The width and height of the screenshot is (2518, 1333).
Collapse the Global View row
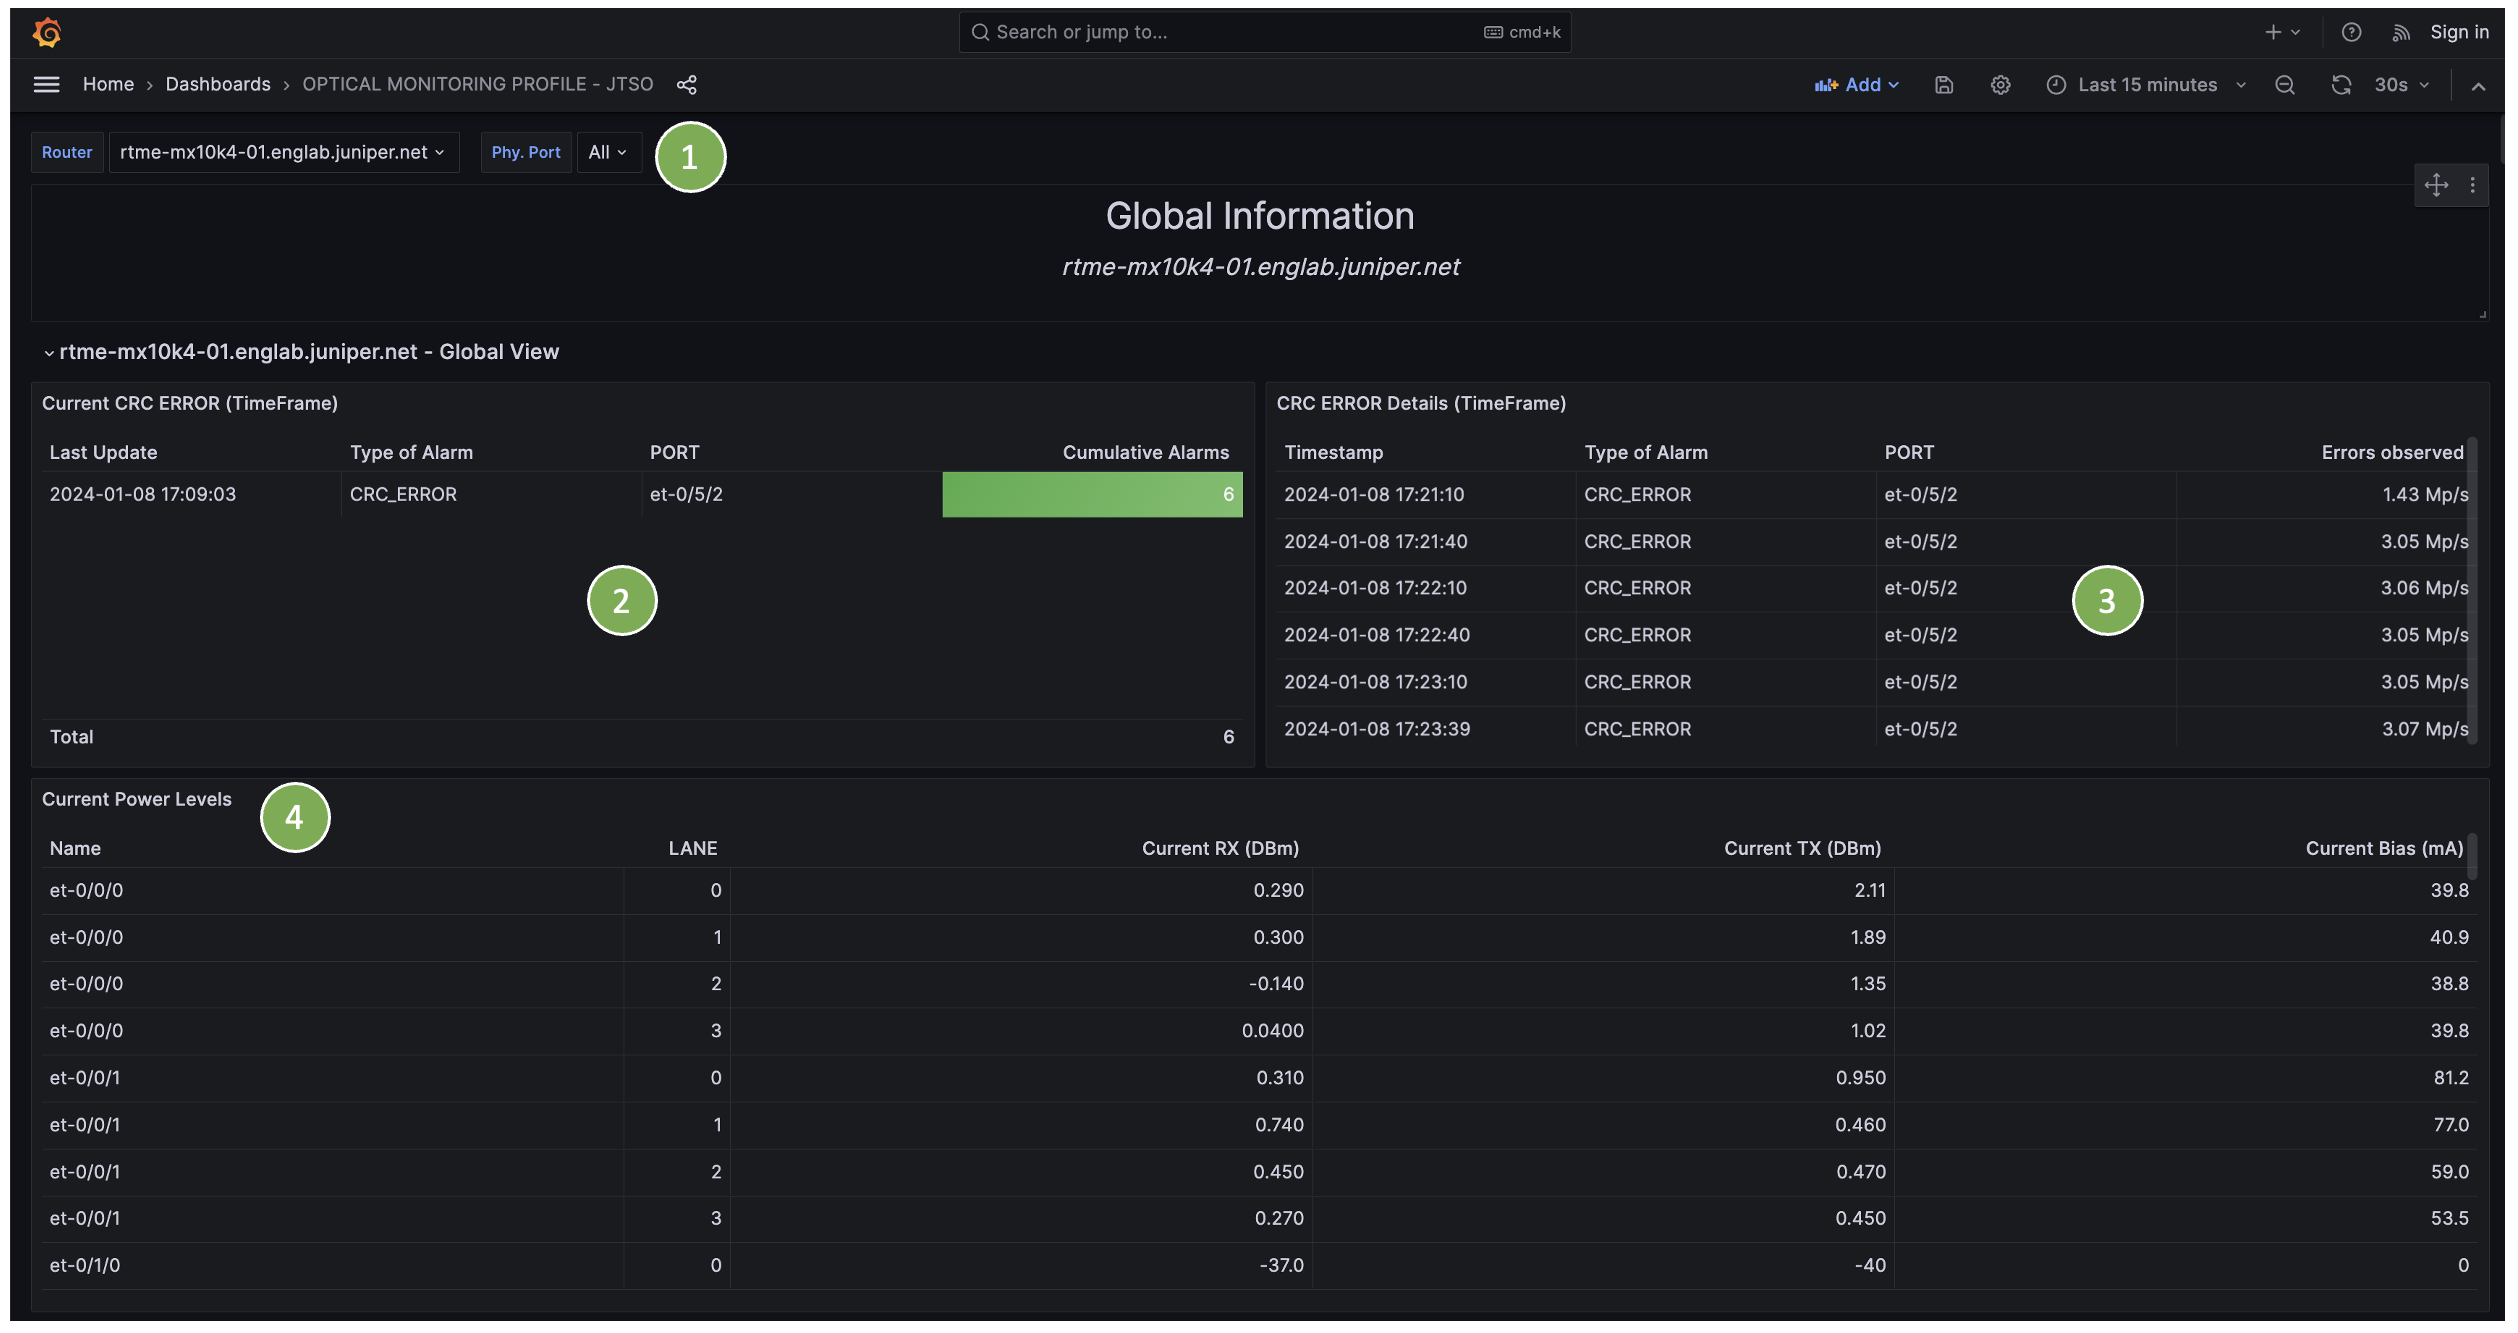49,352
